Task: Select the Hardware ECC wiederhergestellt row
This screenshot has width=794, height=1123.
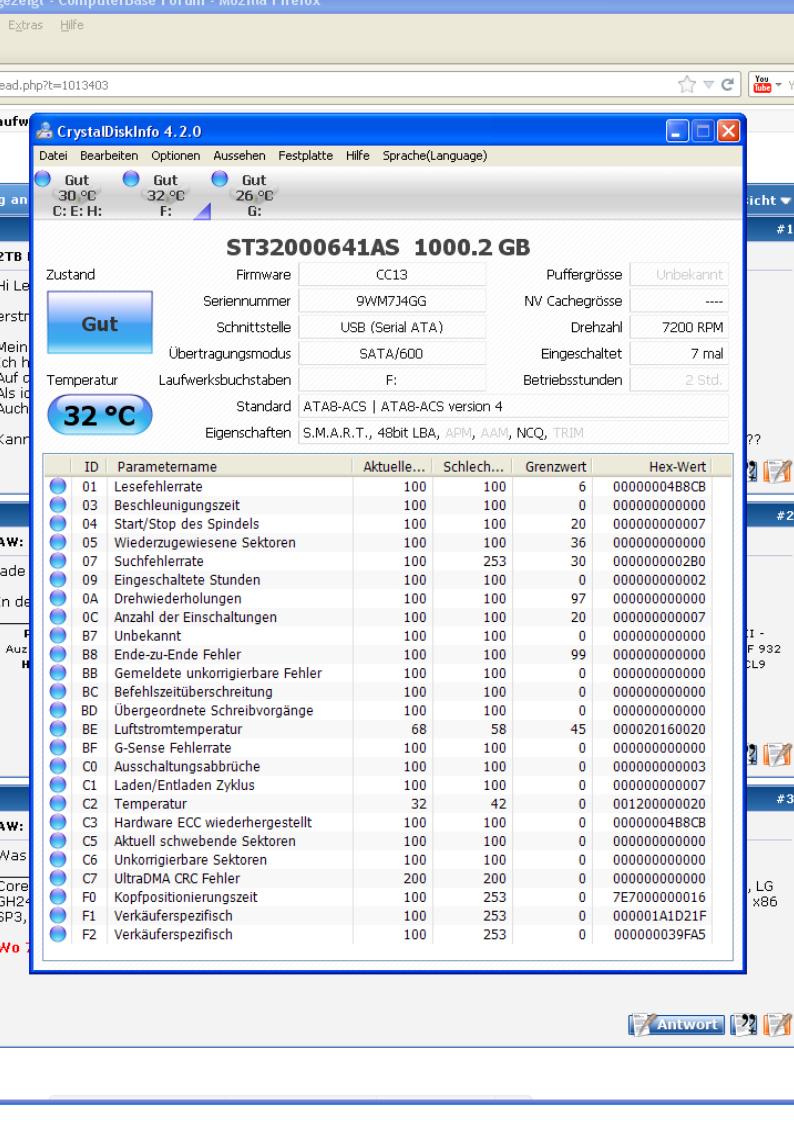Action: 377,821
